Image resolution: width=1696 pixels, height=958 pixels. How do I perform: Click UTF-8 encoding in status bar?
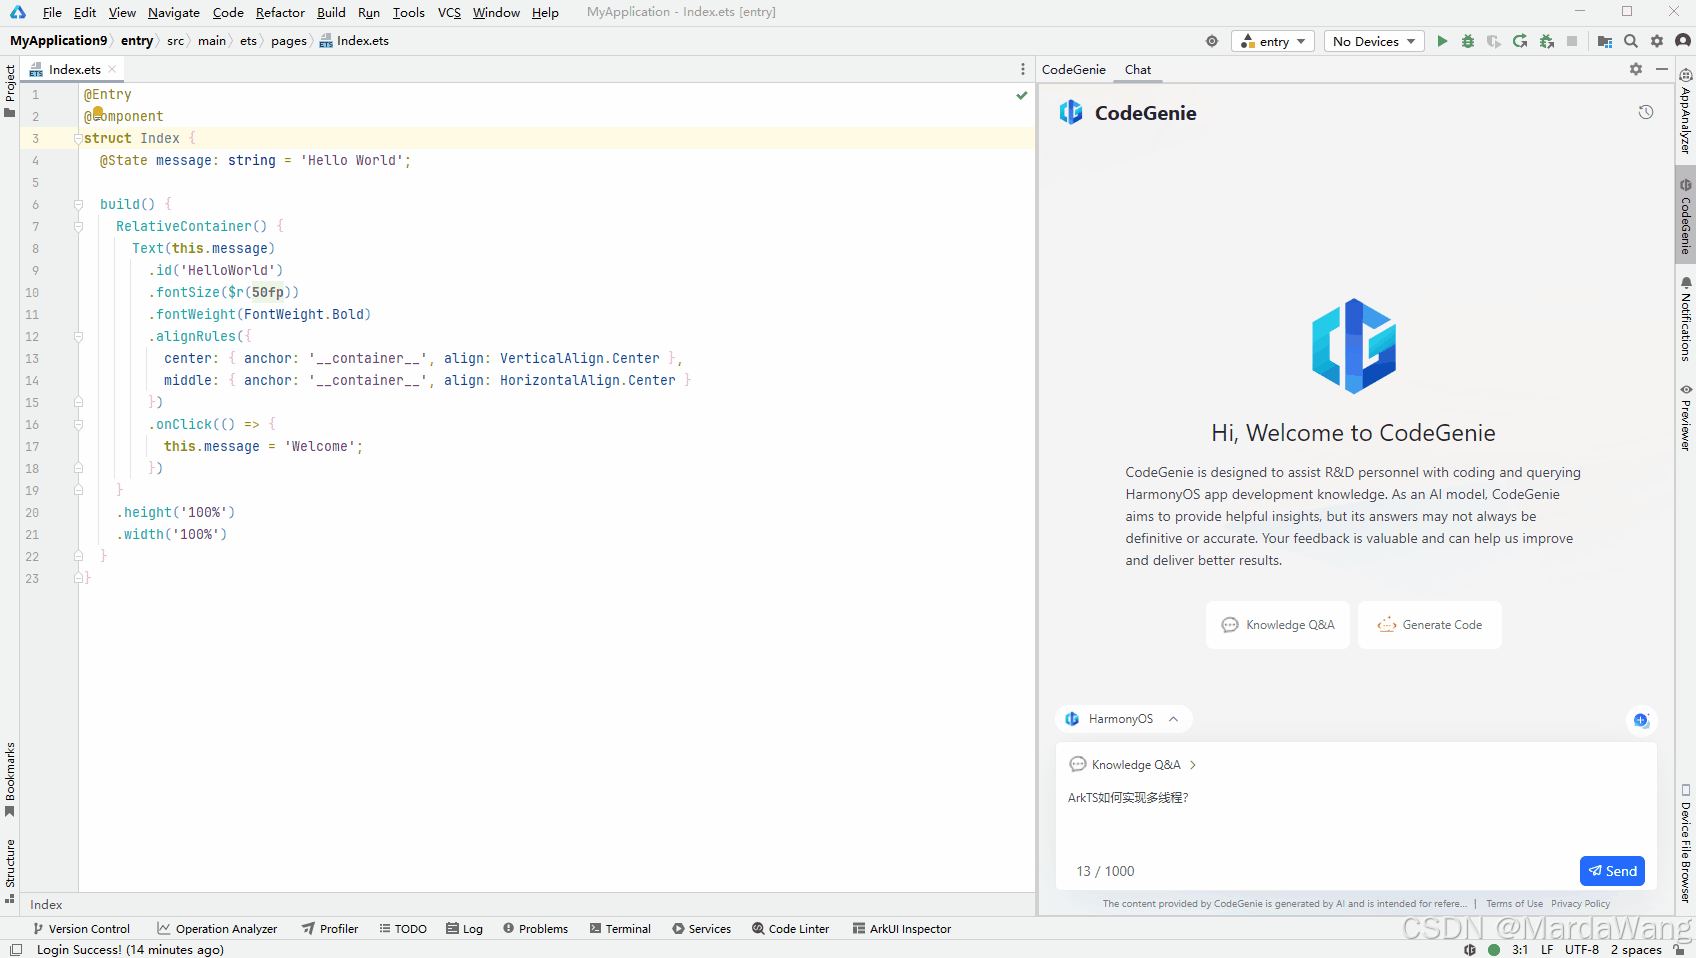point(1582,950)
